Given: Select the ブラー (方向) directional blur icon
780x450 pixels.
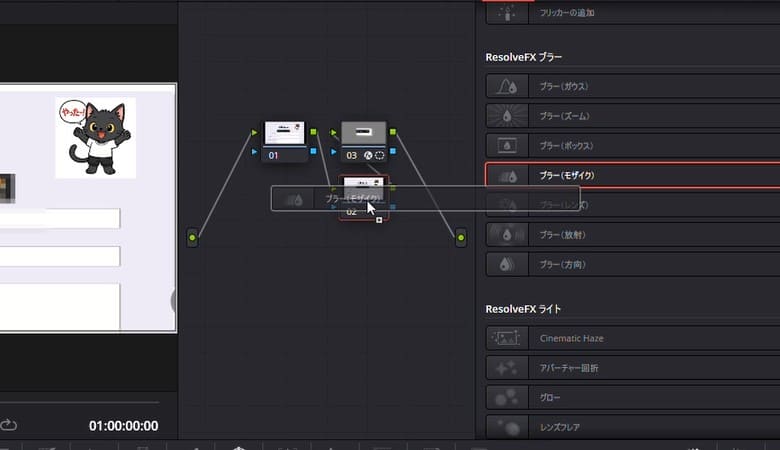Looking at the screenshot, I should coord(507,264).
